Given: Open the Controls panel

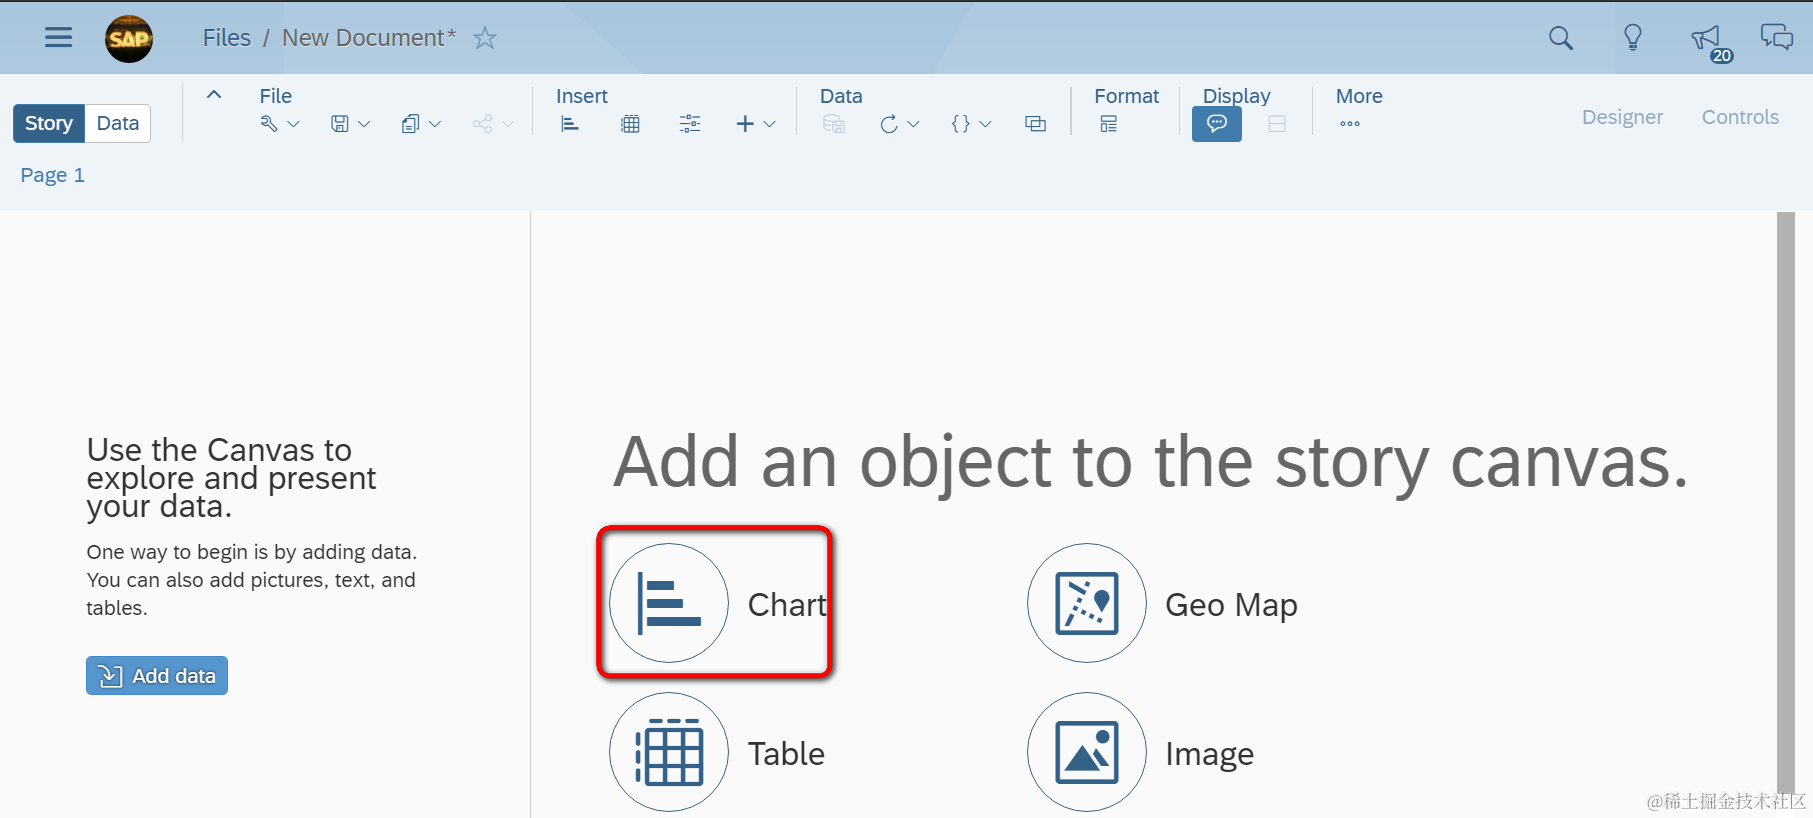Looking at the screenshot, I should (x=1740, y=117).
